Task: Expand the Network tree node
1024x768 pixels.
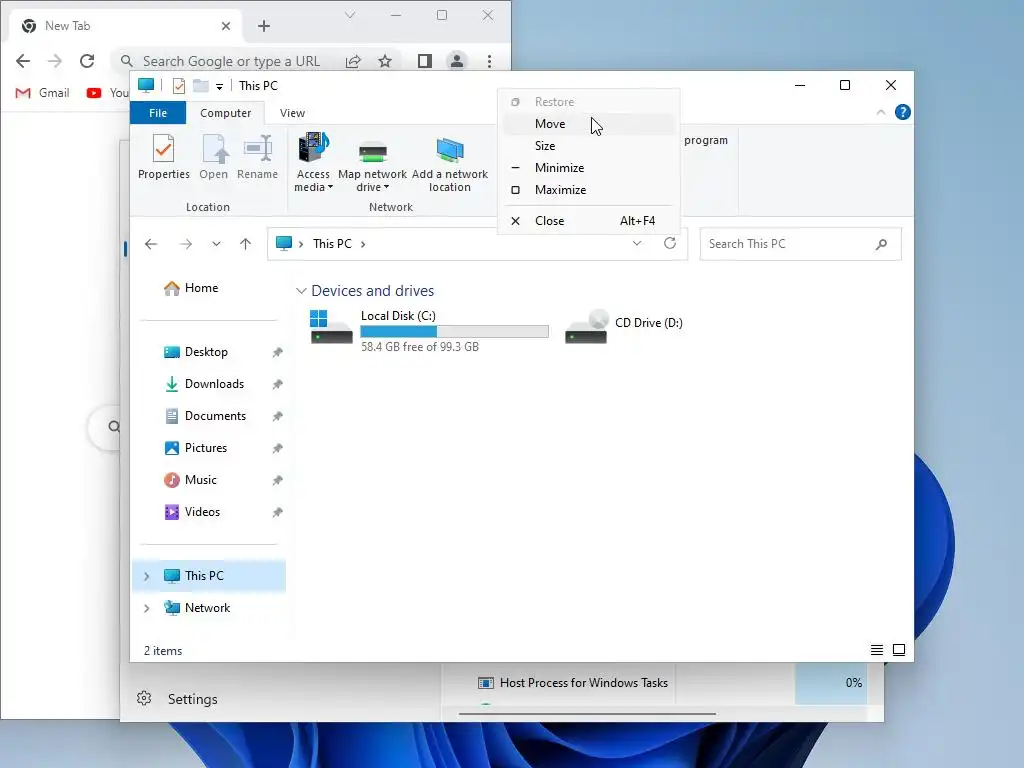Action: [147, 608]
